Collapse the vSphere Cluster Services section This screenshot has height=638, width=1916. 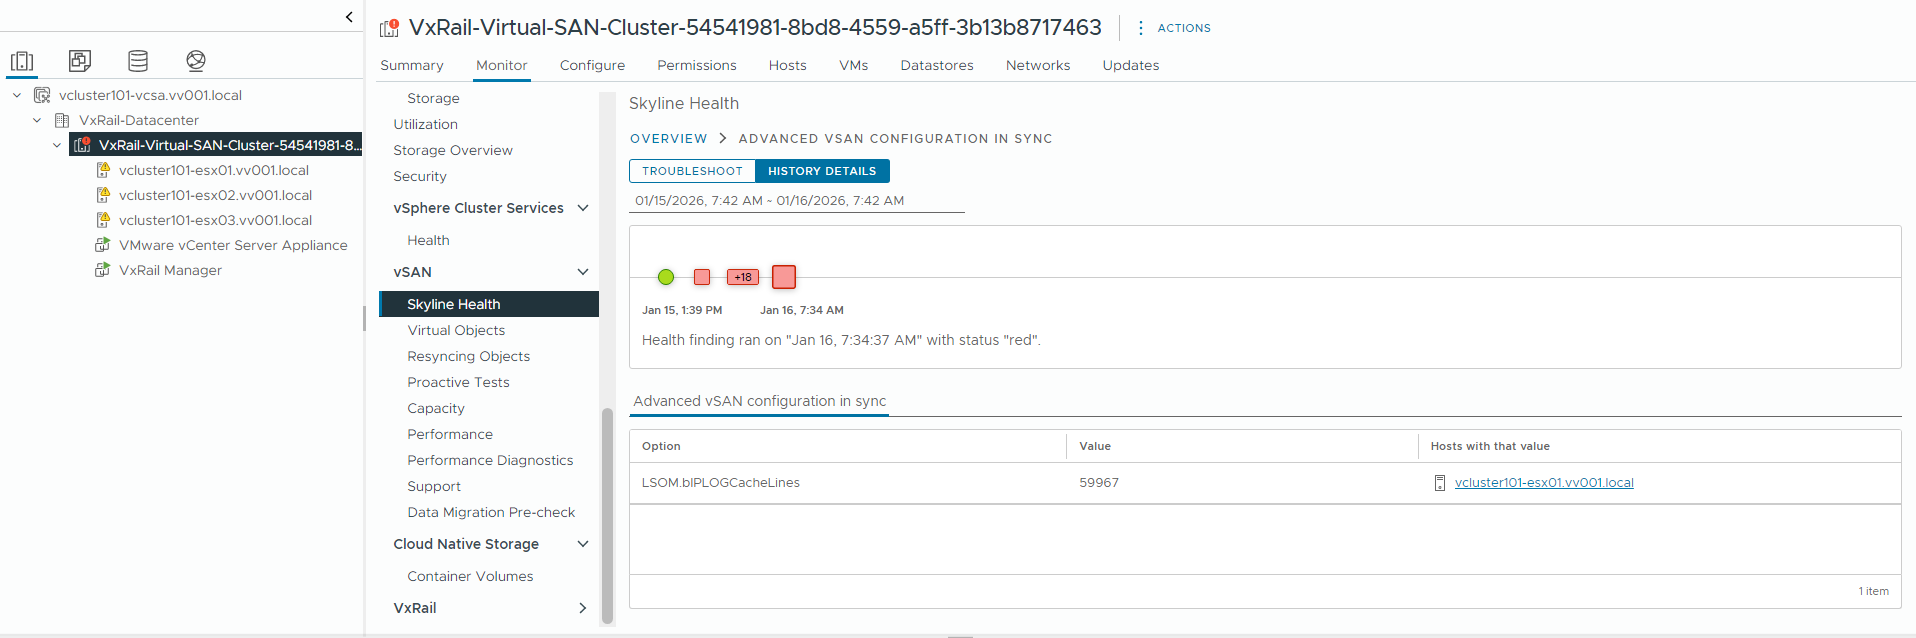(x=583, y=208)
